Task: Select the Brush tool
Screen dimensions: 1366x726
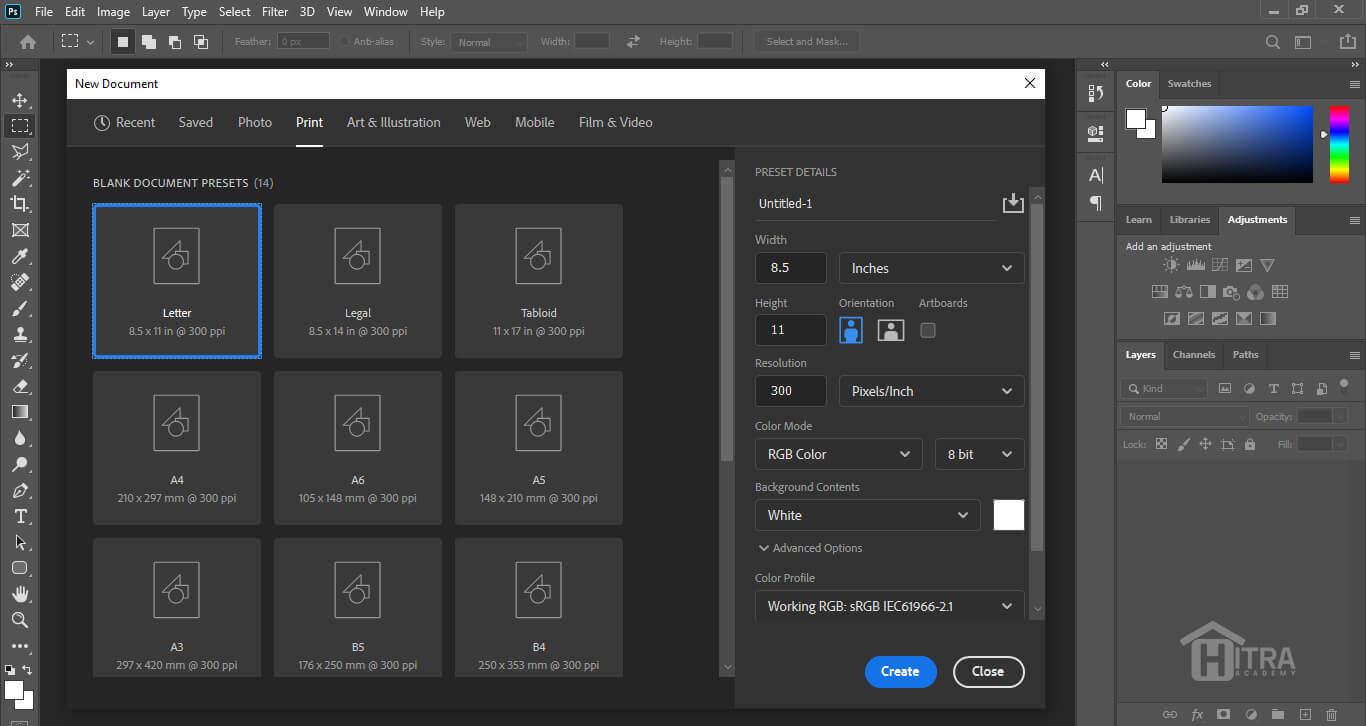Action: click(19, 308)
